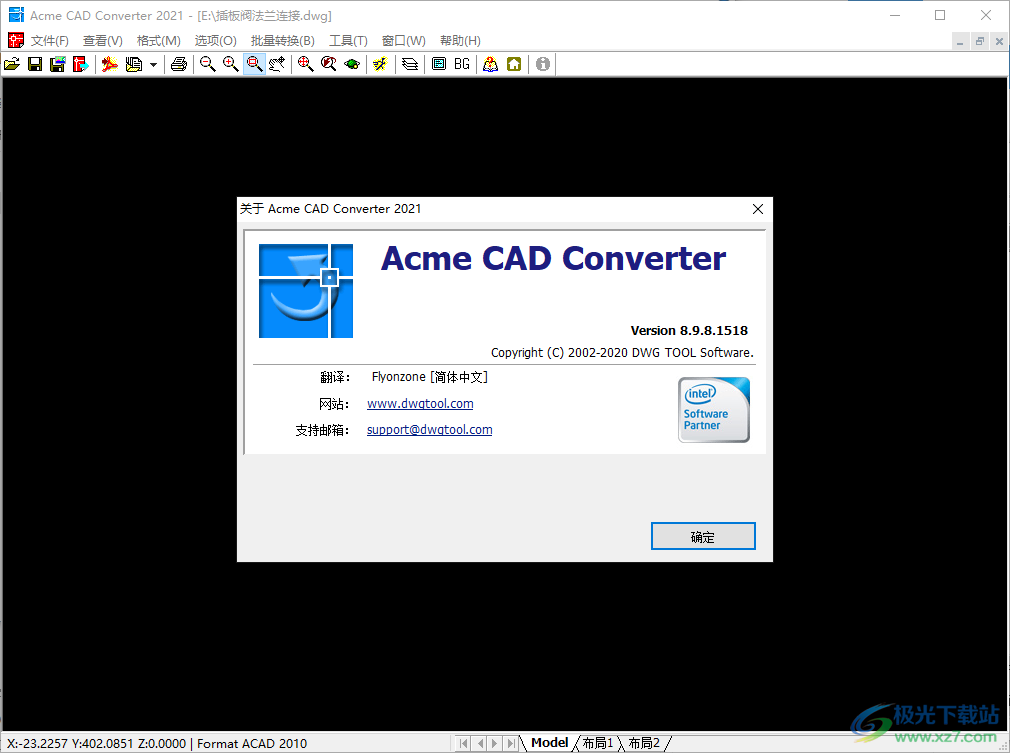Click the red export/convert file icon
This screenshot has height=753, width=1010.
point(81,64)
